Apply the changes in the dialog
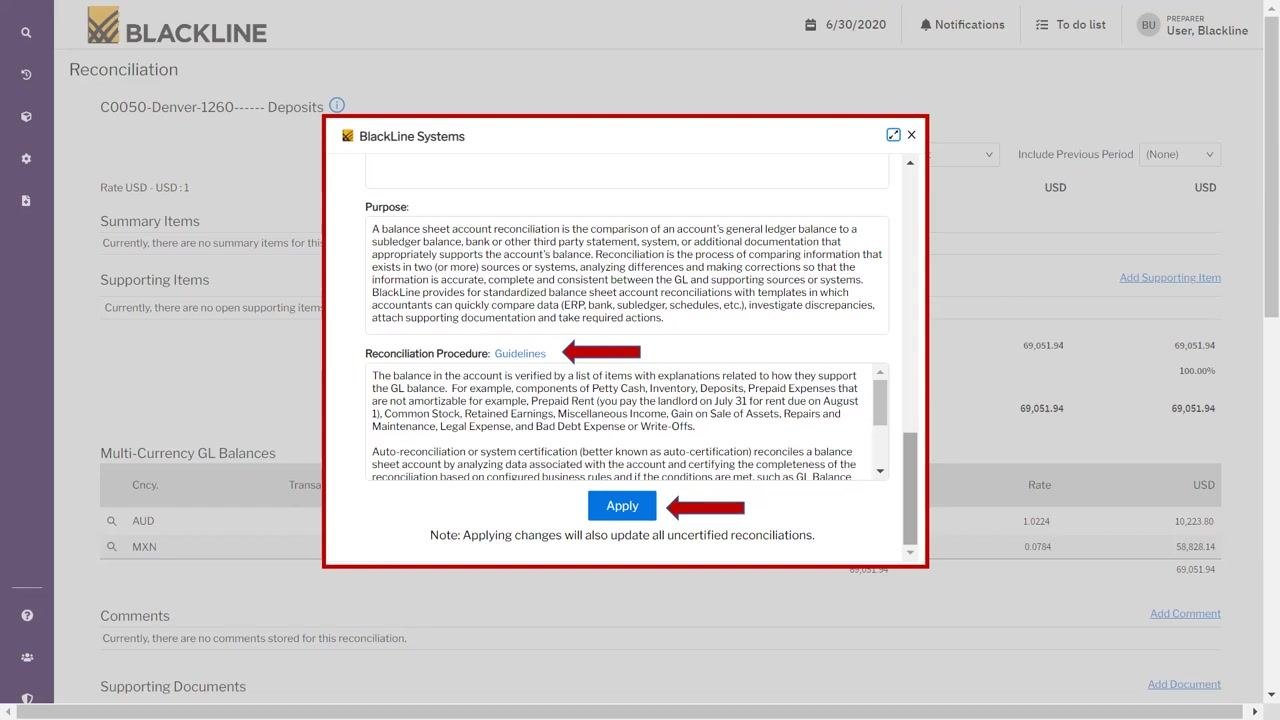The image size is (1280, 720). click(622, 506)
